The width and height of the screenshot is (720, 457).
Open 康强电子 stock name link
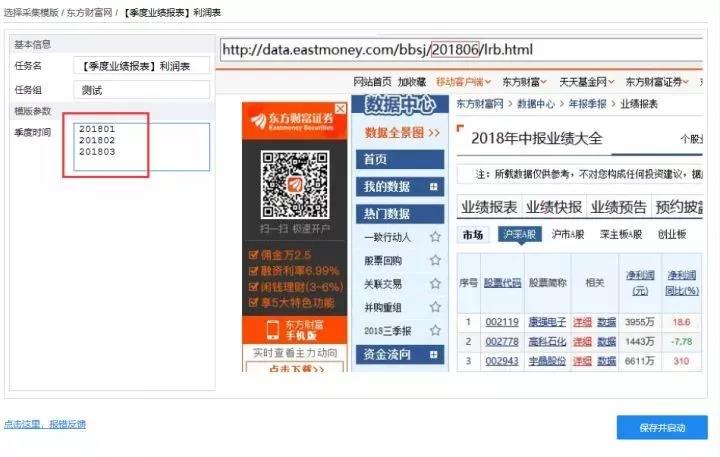pyautogui.click(x=547, y=322)
